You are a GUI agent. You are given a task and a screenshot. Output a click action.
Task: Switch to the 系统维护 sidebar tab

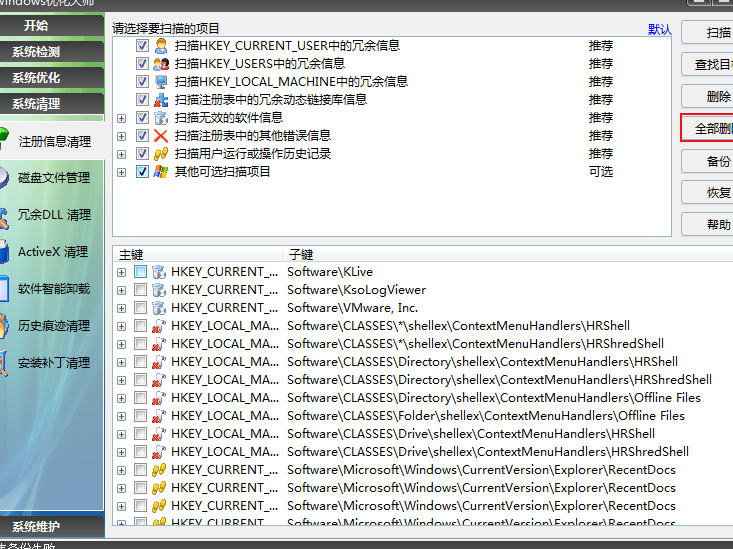coord(51,527)
